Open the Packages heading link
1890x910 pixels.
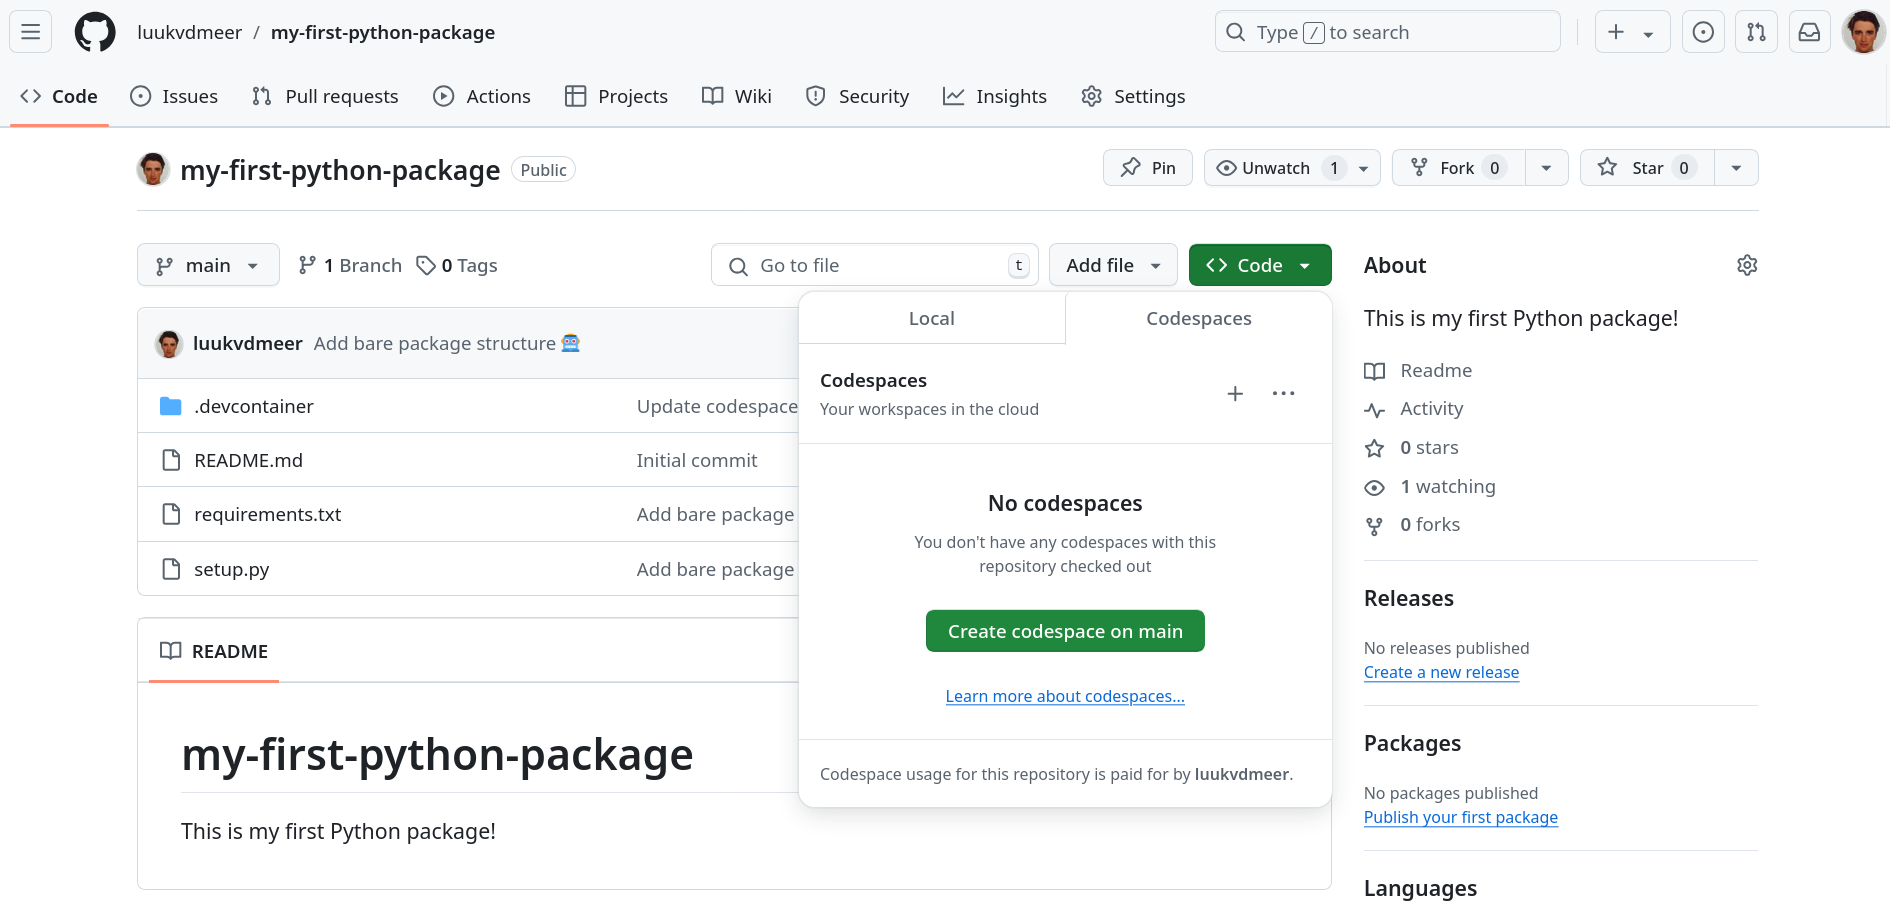pyautogui.click(x=1412, y=743)
